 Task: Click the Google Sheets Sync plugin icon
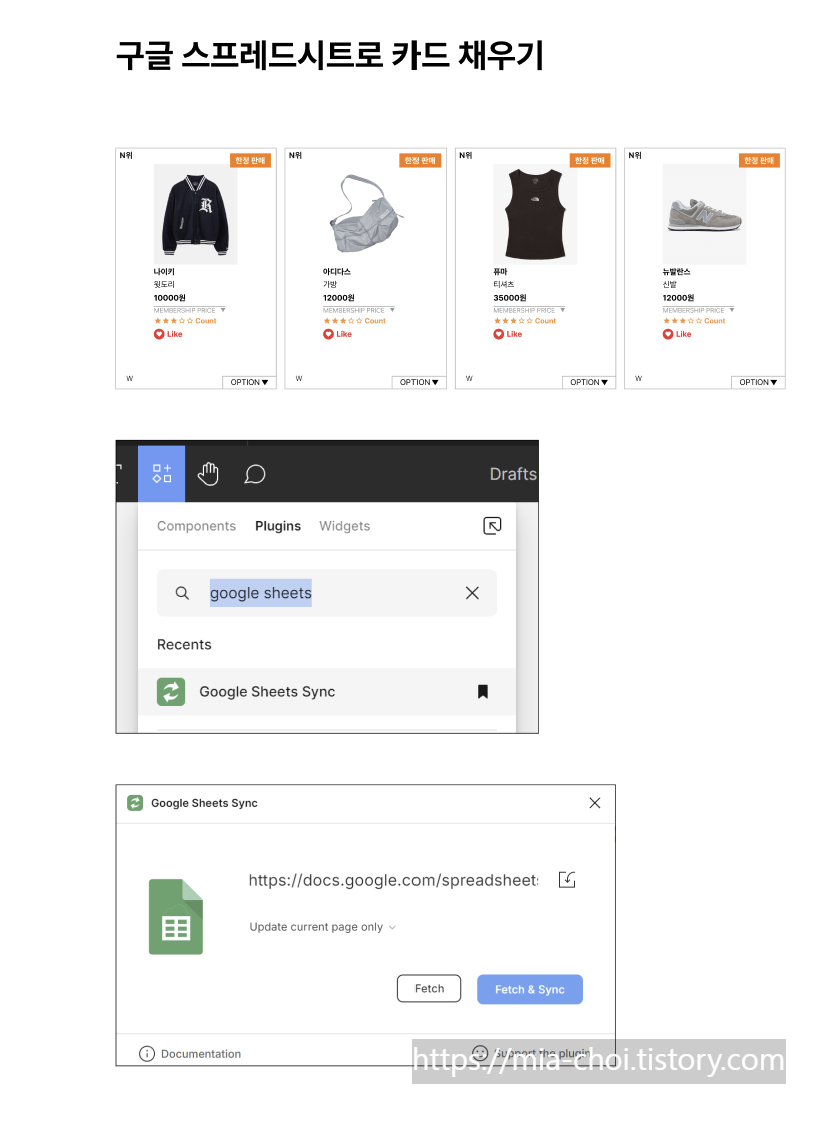pos(171,692)
